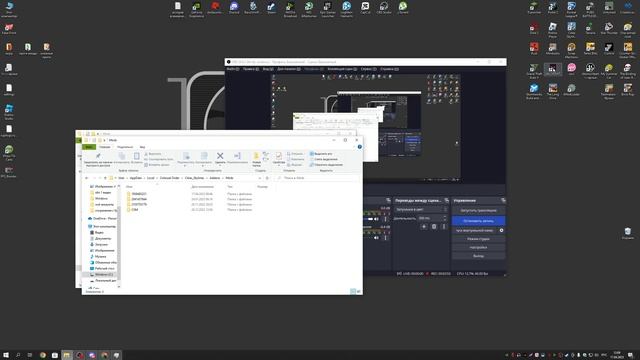Adjust first mixer channel volume slider
The height and width of the screenshot is (360, 640).
369,219
